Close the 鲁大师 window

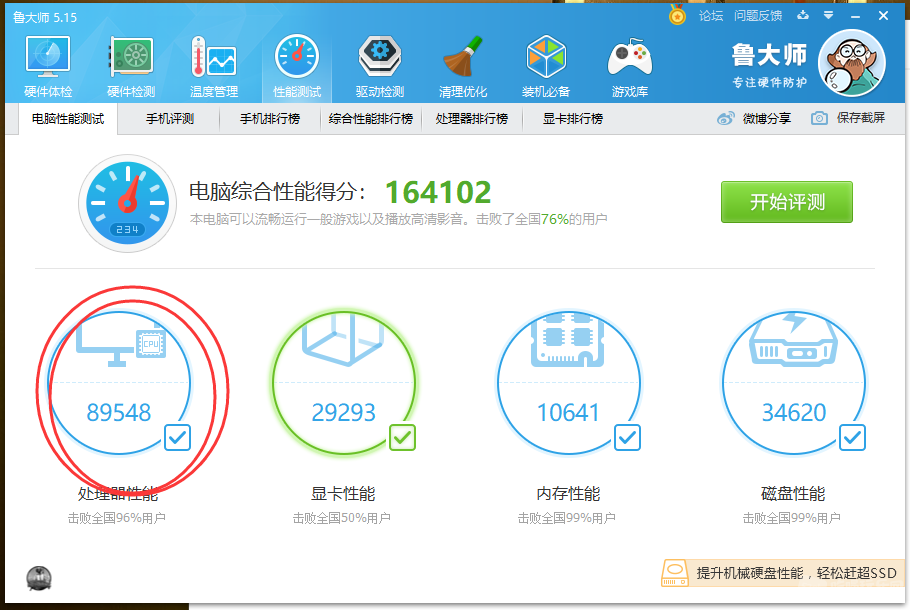tap(883, 16)
